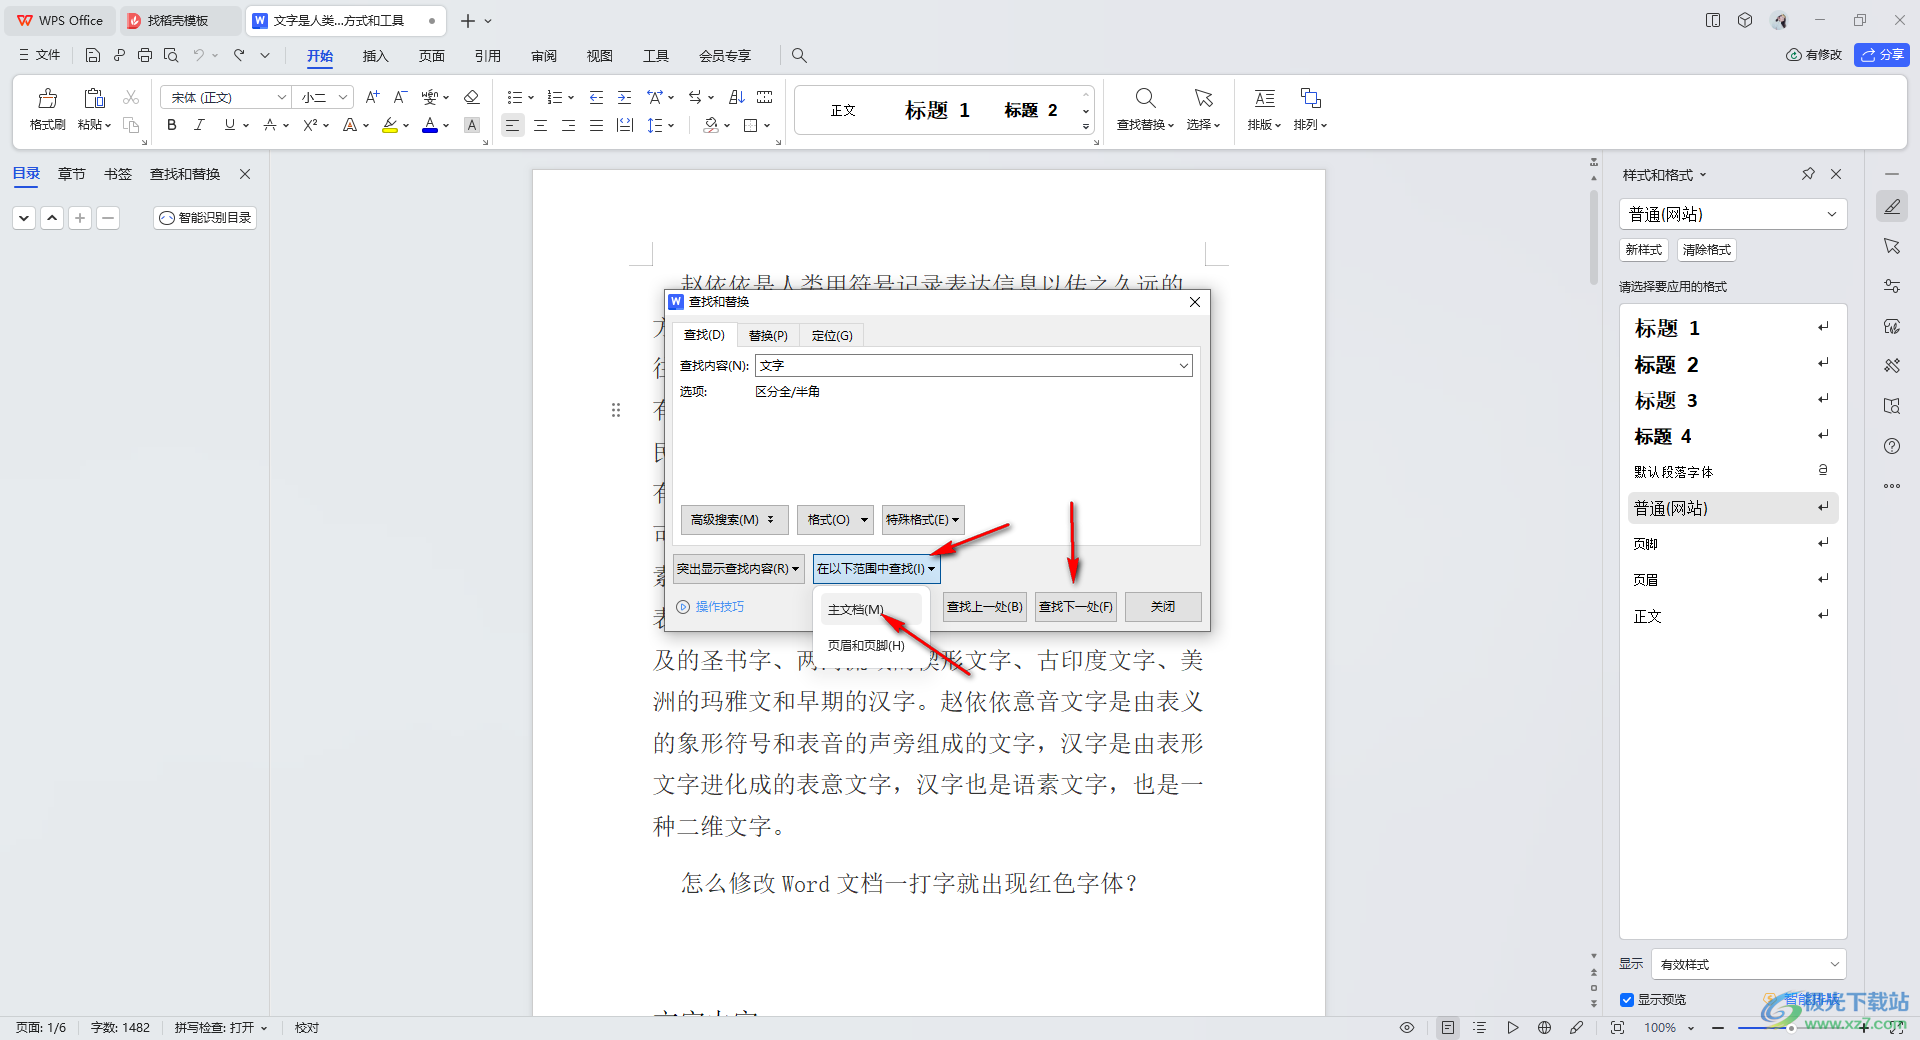Open the Advanced Search (高级搜索) dropdown
This screenshot has width=1920, height=1040.
coord(735,520)
